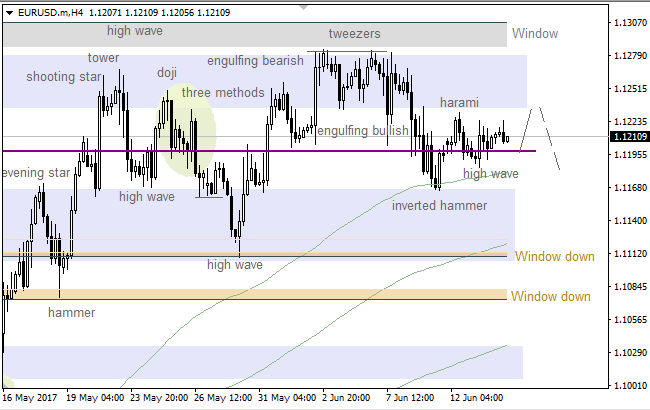Select the 'harami' text label
This screenshot has height=410, width=650.
[x=459, y=102]
